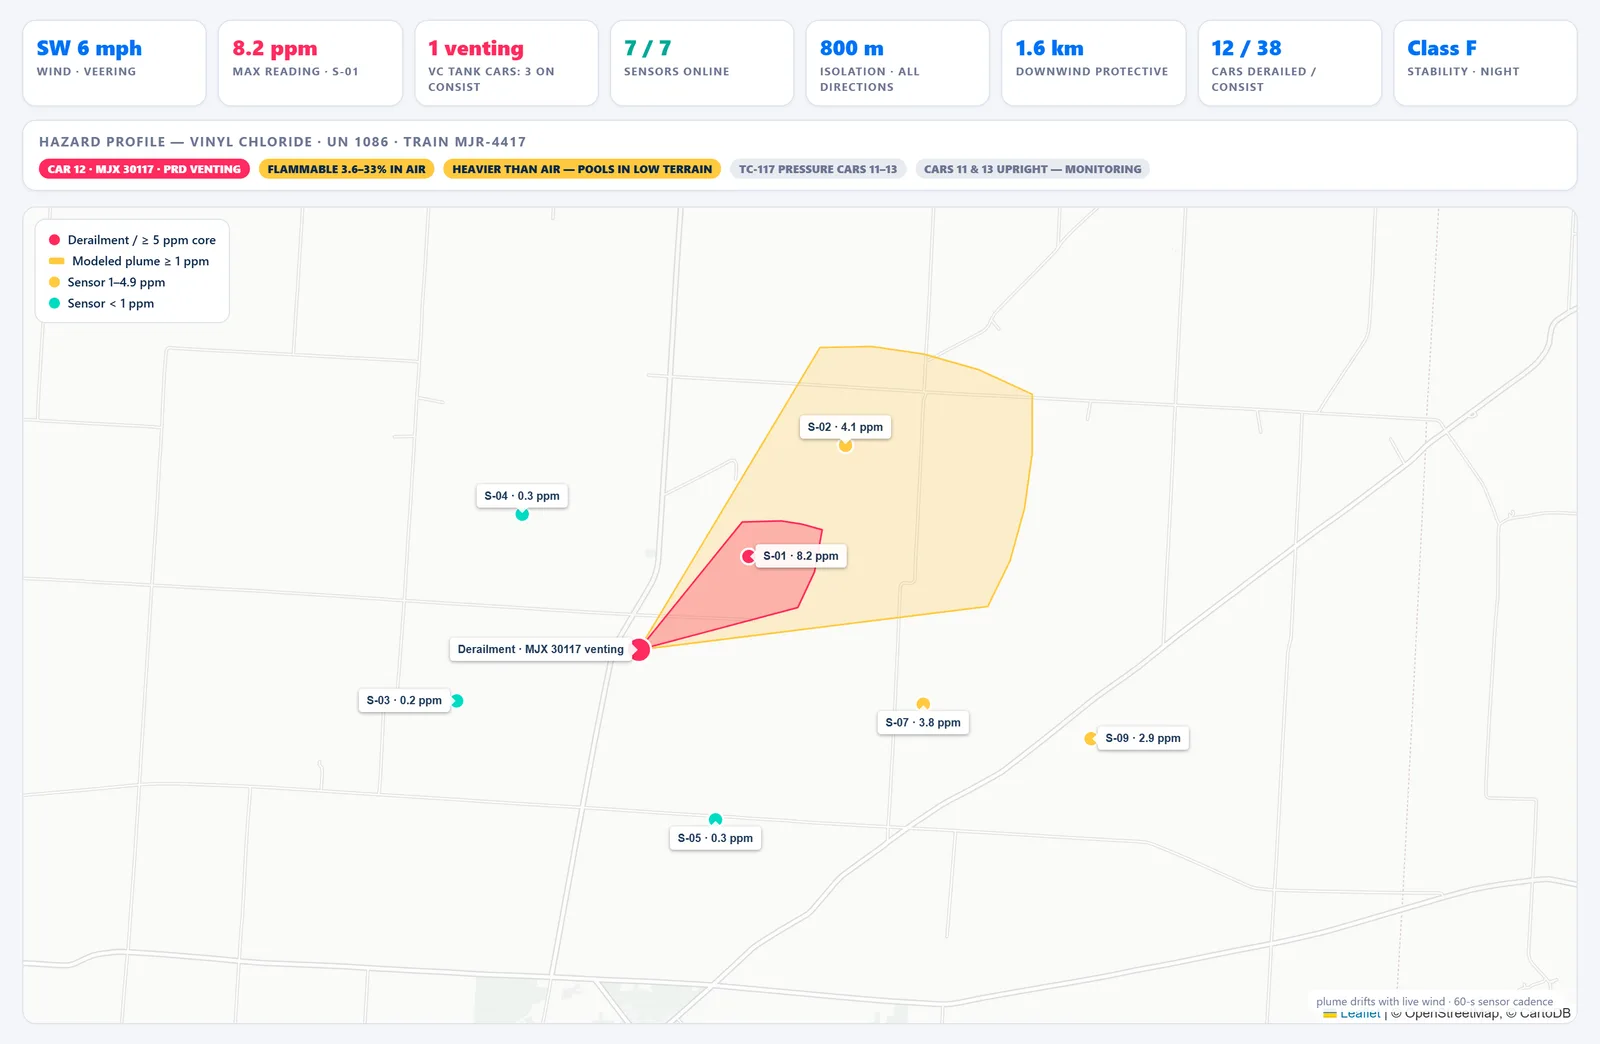Select the S-02 yellow sensor dot
This screenshot has height=1044, width=1600.
click(845, 445)
